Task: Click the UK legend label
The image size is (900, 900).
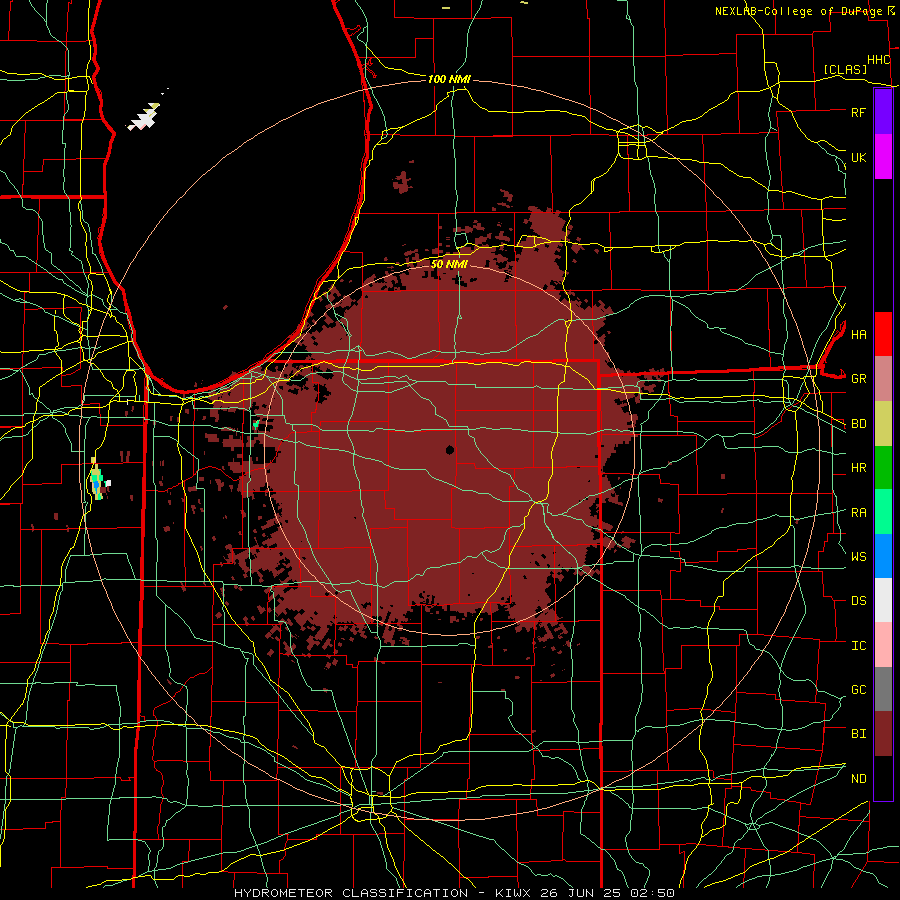Action: (x=858, y=157)
